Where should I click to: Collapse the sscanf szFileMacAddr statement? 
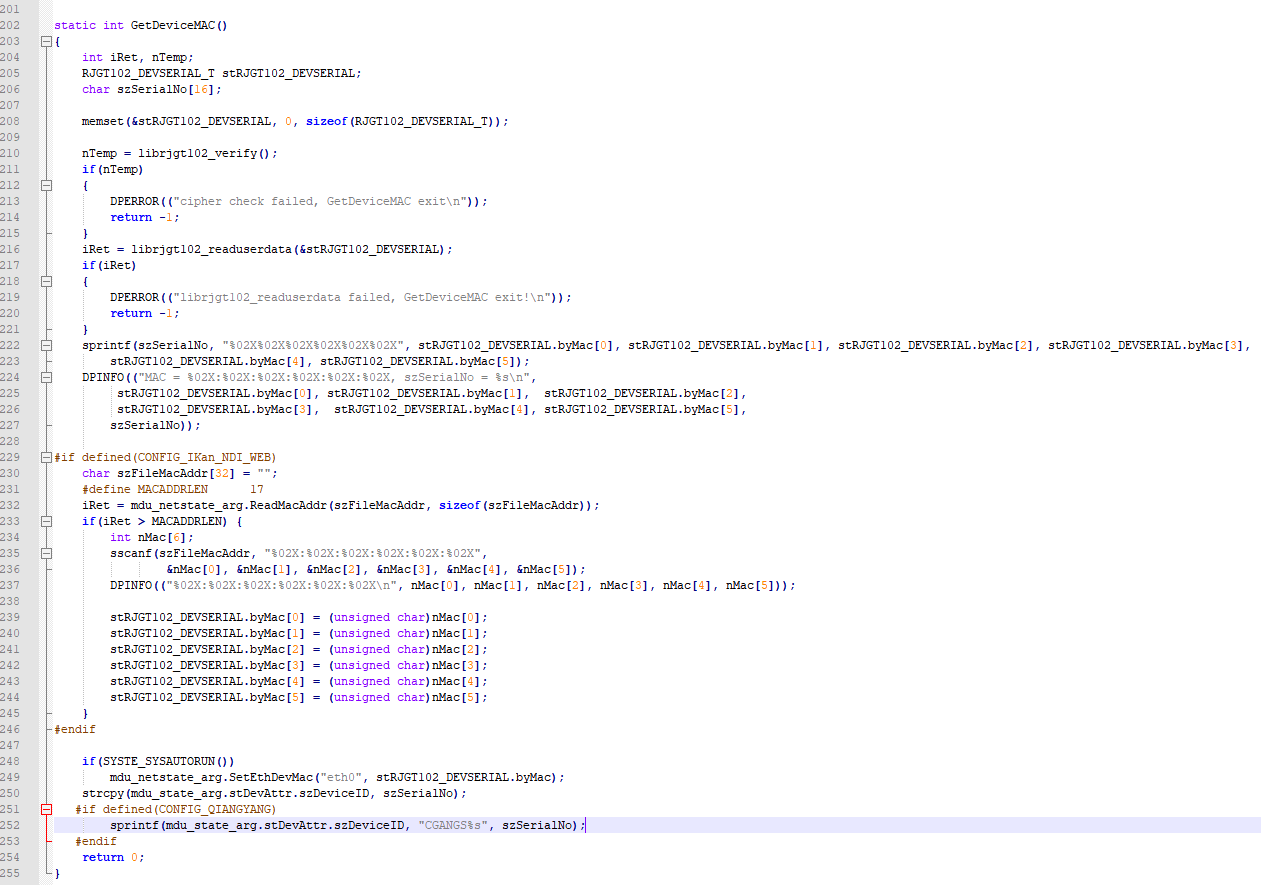click(x=46, y=553)
